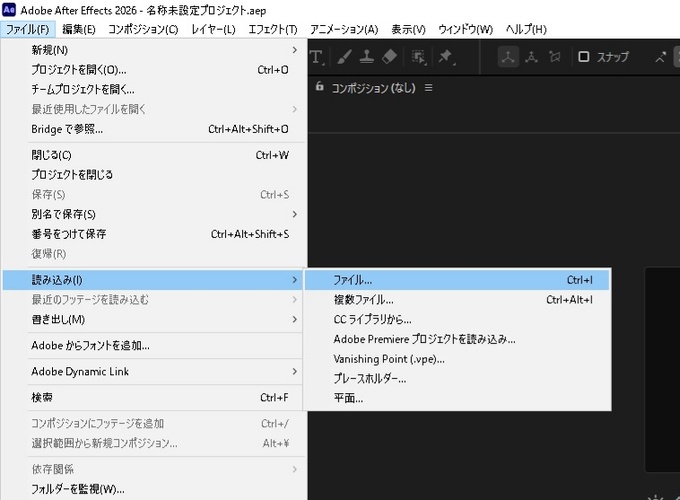680x500 pixels.
Task: Open the アニメーション(A) menu
Action: pyautogui.click(x=344, y=29)
